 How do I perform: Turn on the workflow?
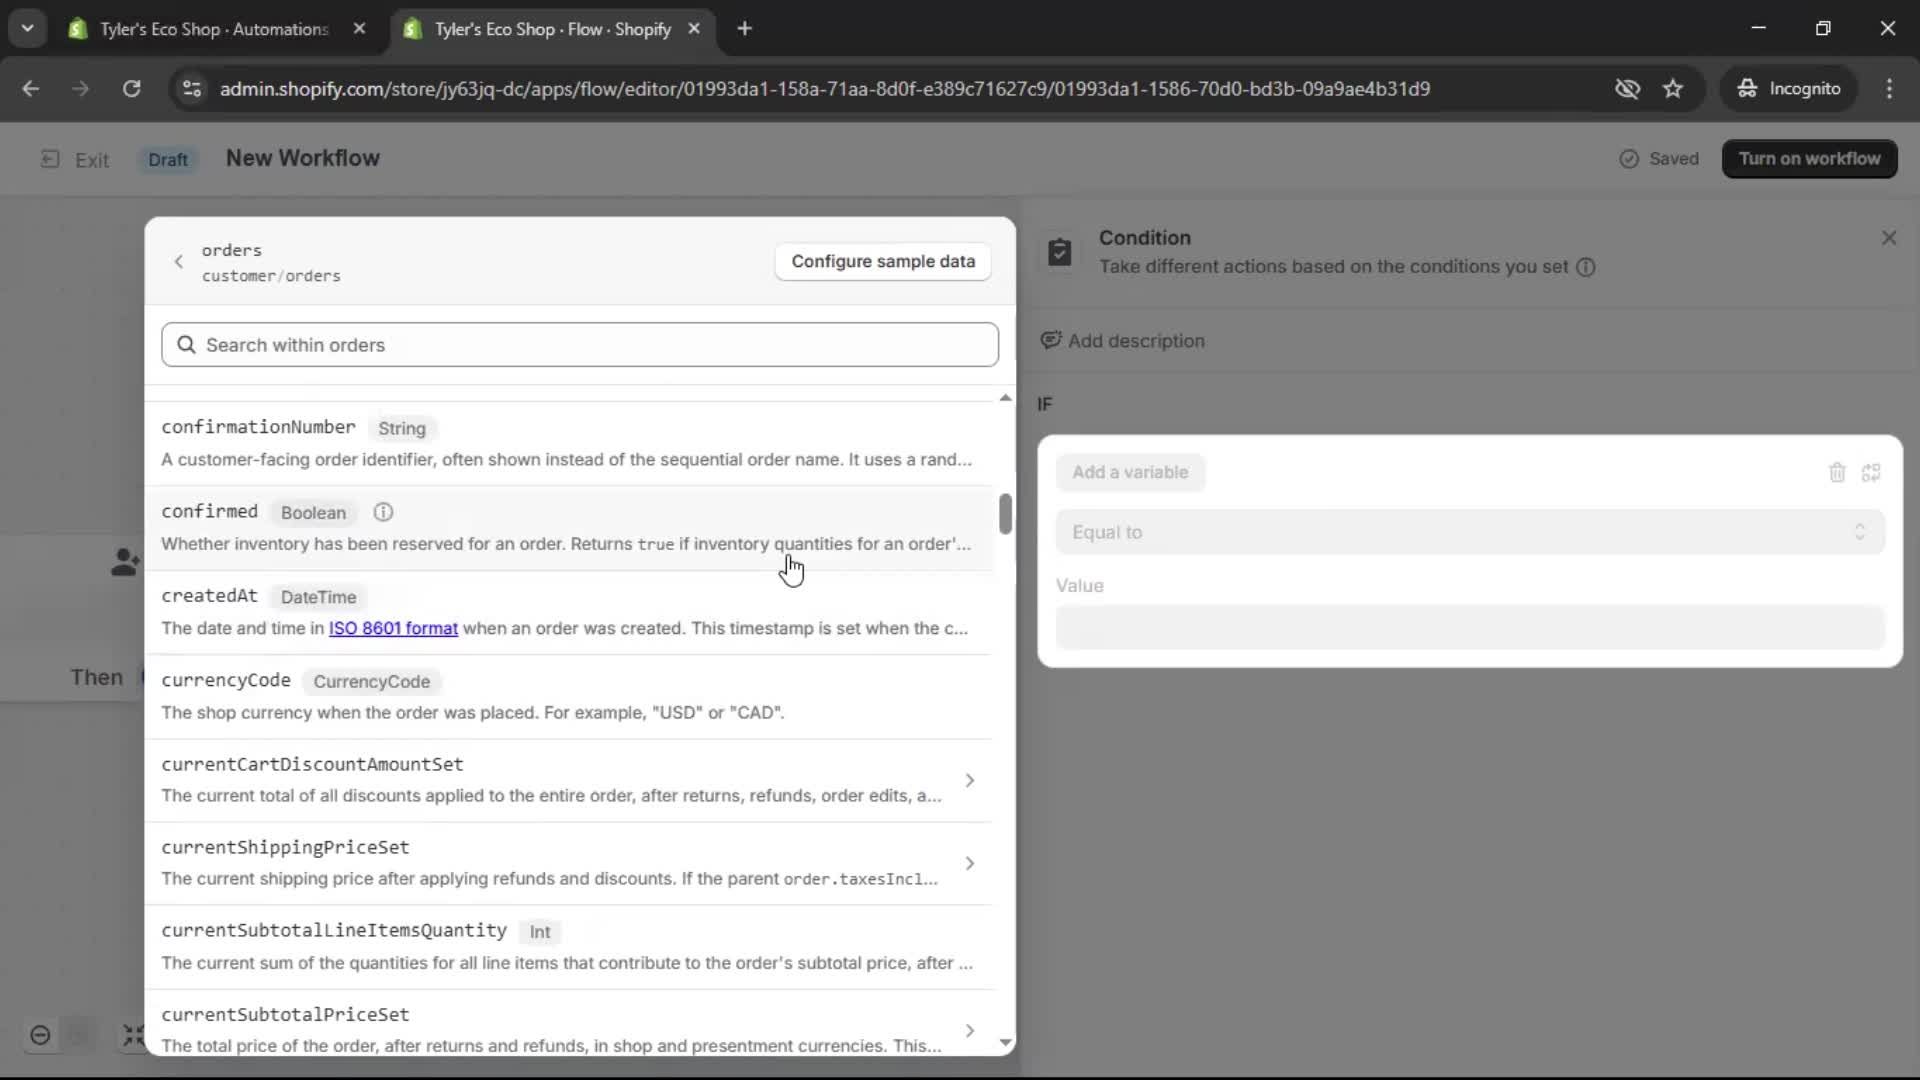(1810, 158)
